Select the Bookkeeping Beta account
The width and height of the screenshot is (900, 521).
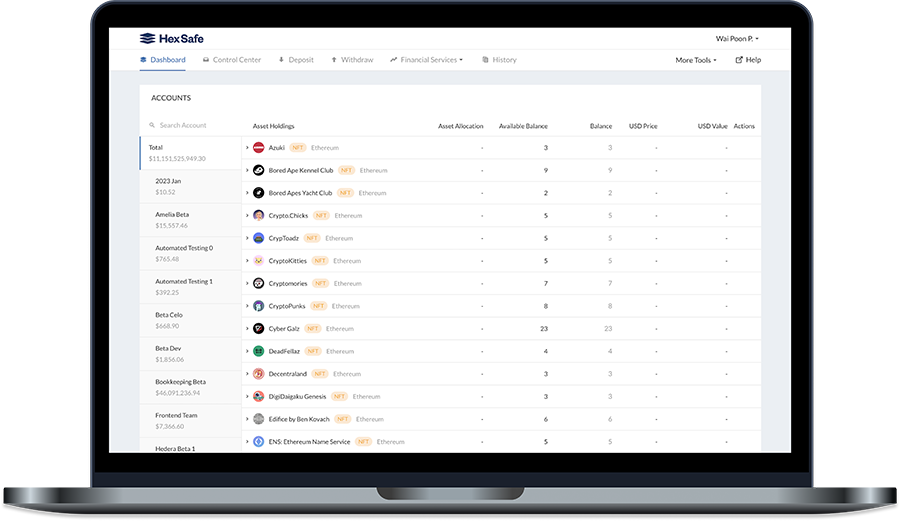click(x=191, y=387)
